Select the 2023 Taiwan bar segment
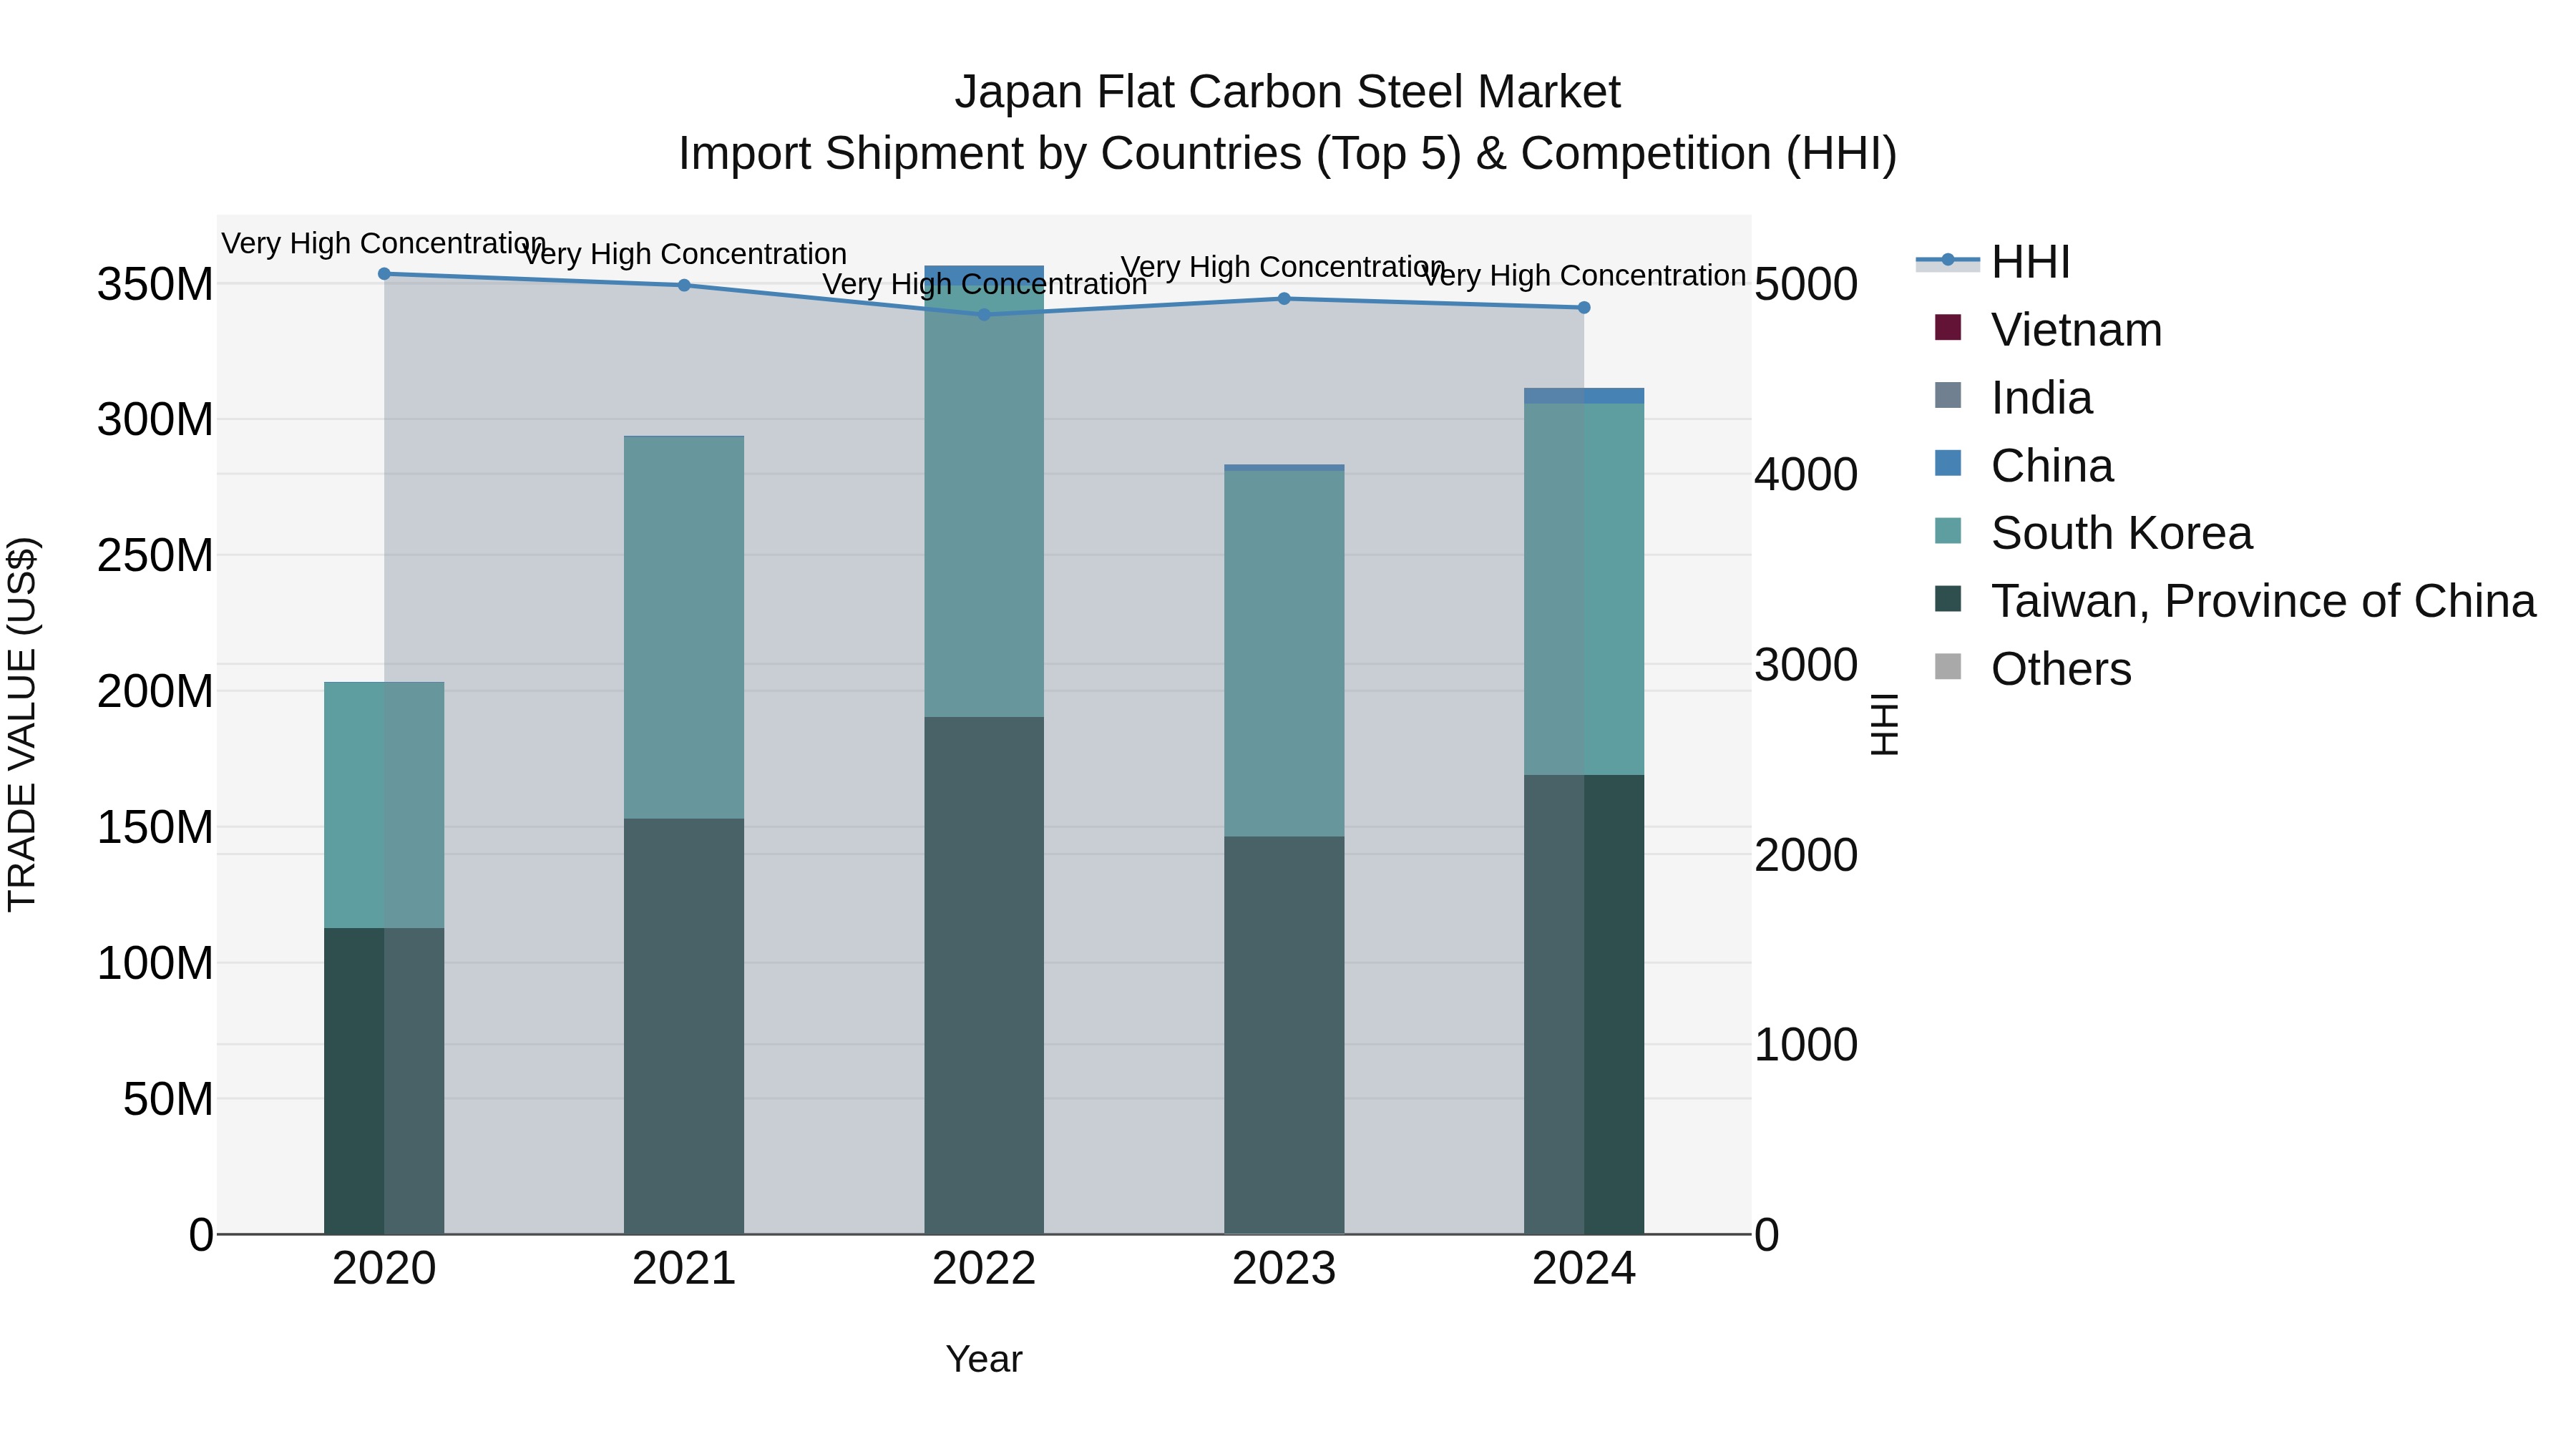The height and width of the screenshot is (1449, 2576). point(1284,1035)
